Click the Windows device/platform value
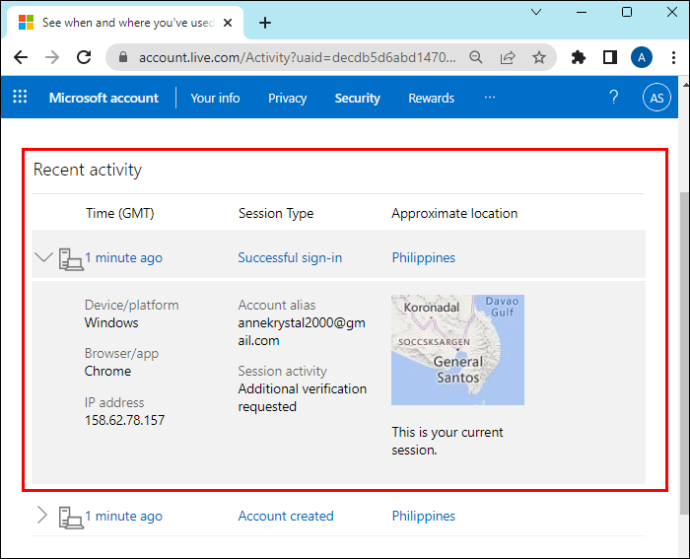690x559 pixels. (x=111, y=323)
